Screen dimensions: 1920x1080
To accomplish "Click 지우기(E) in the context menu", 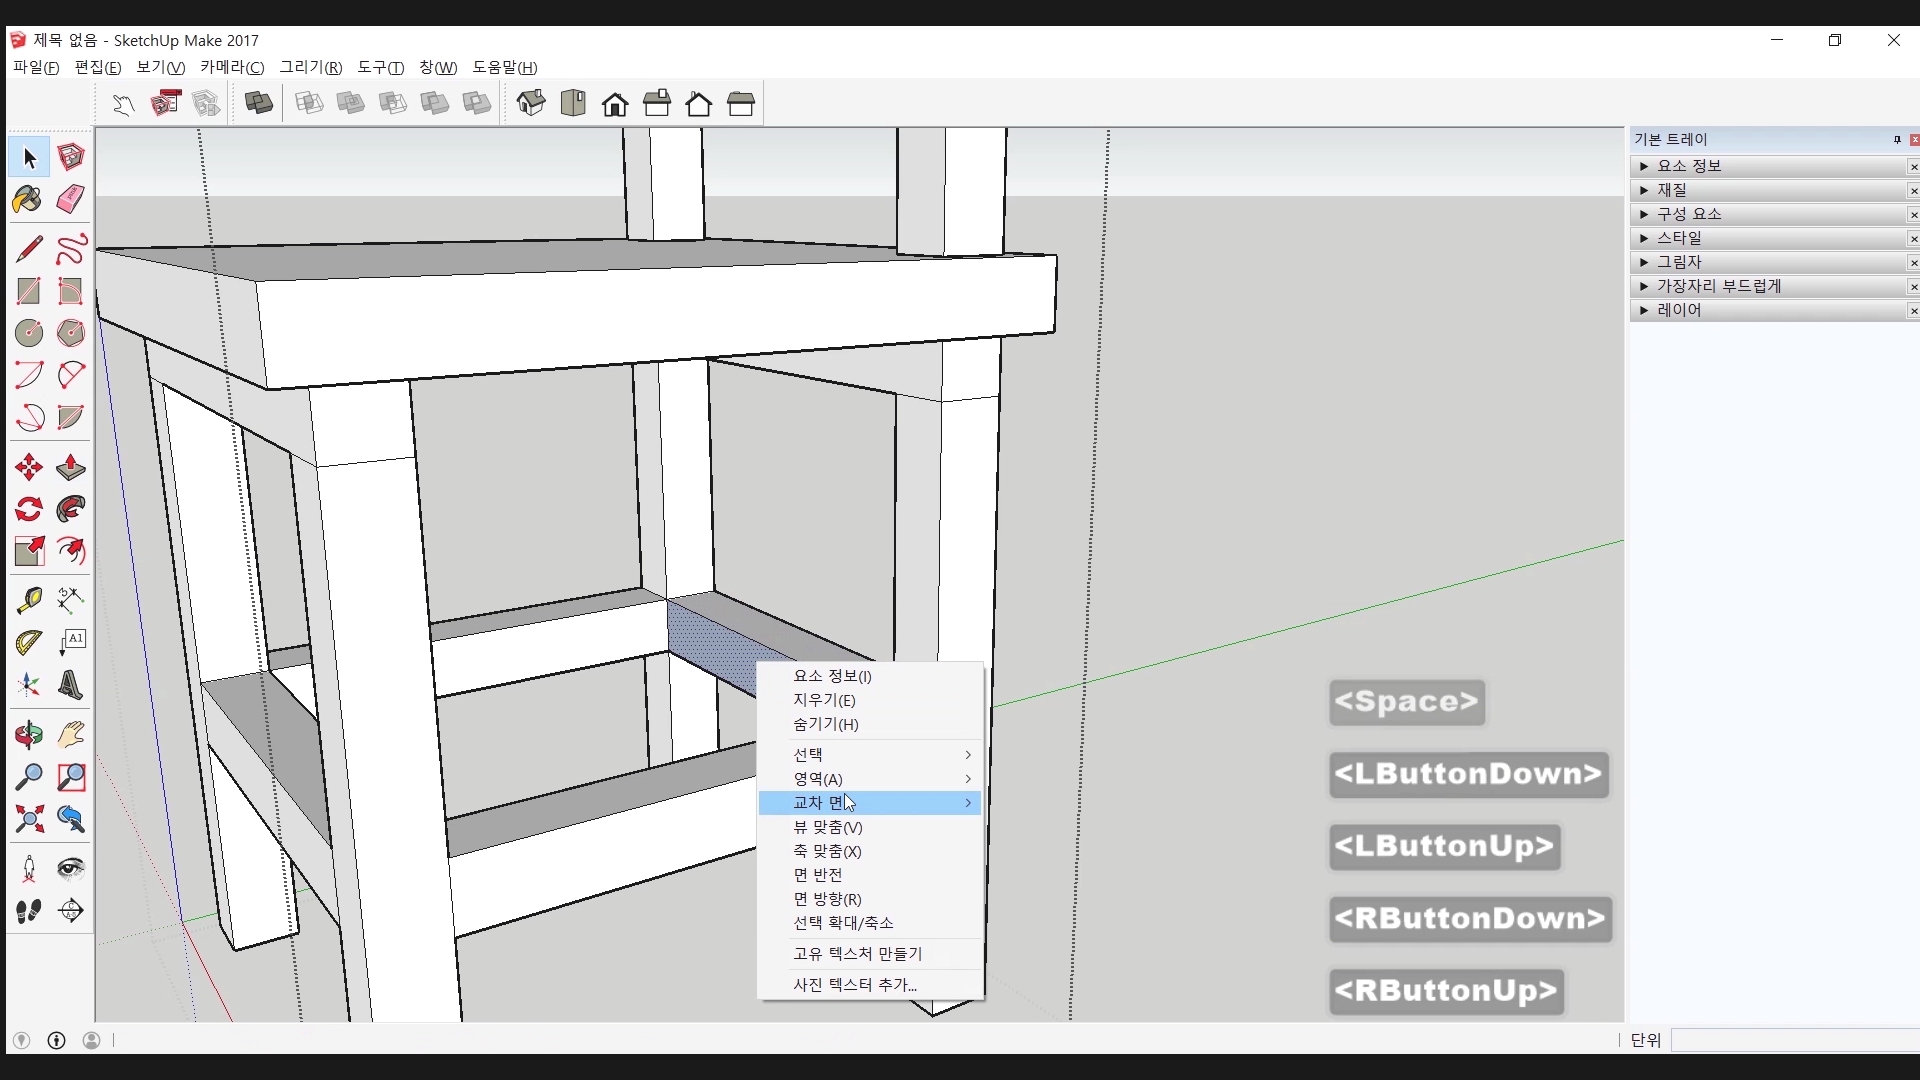I will click(824, 700).
